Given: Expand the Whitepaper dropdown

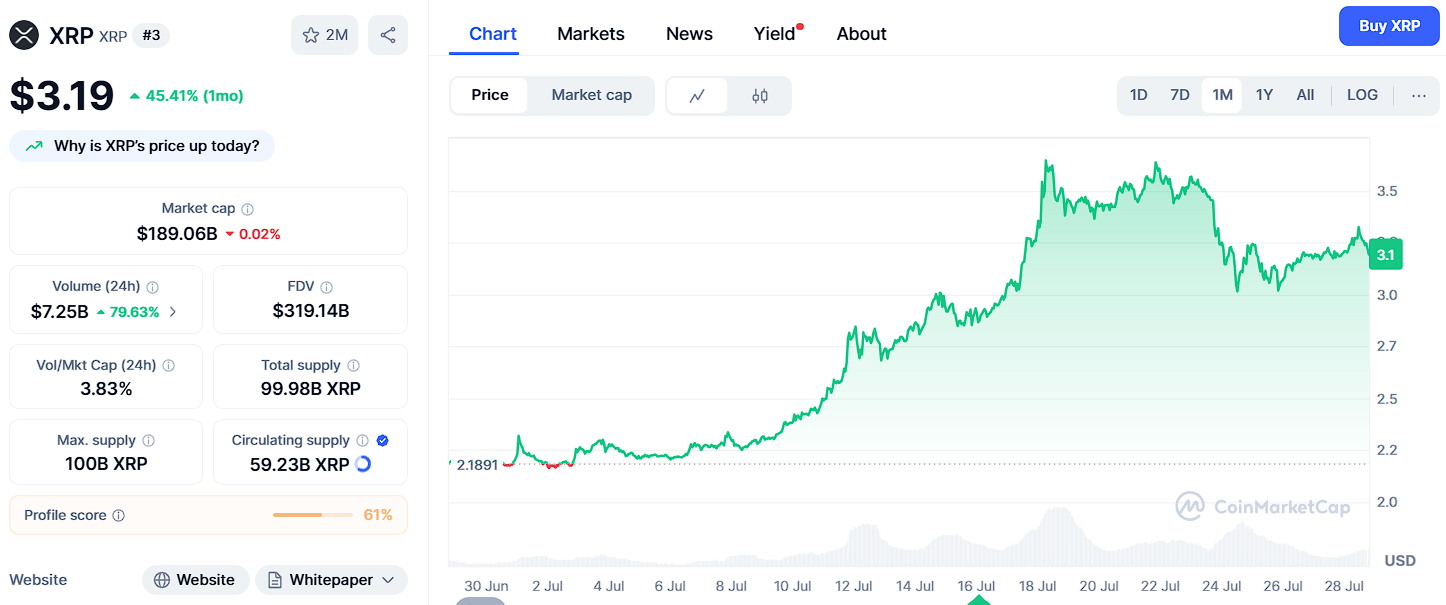Looking at the screenshot, I should point(331,580).
